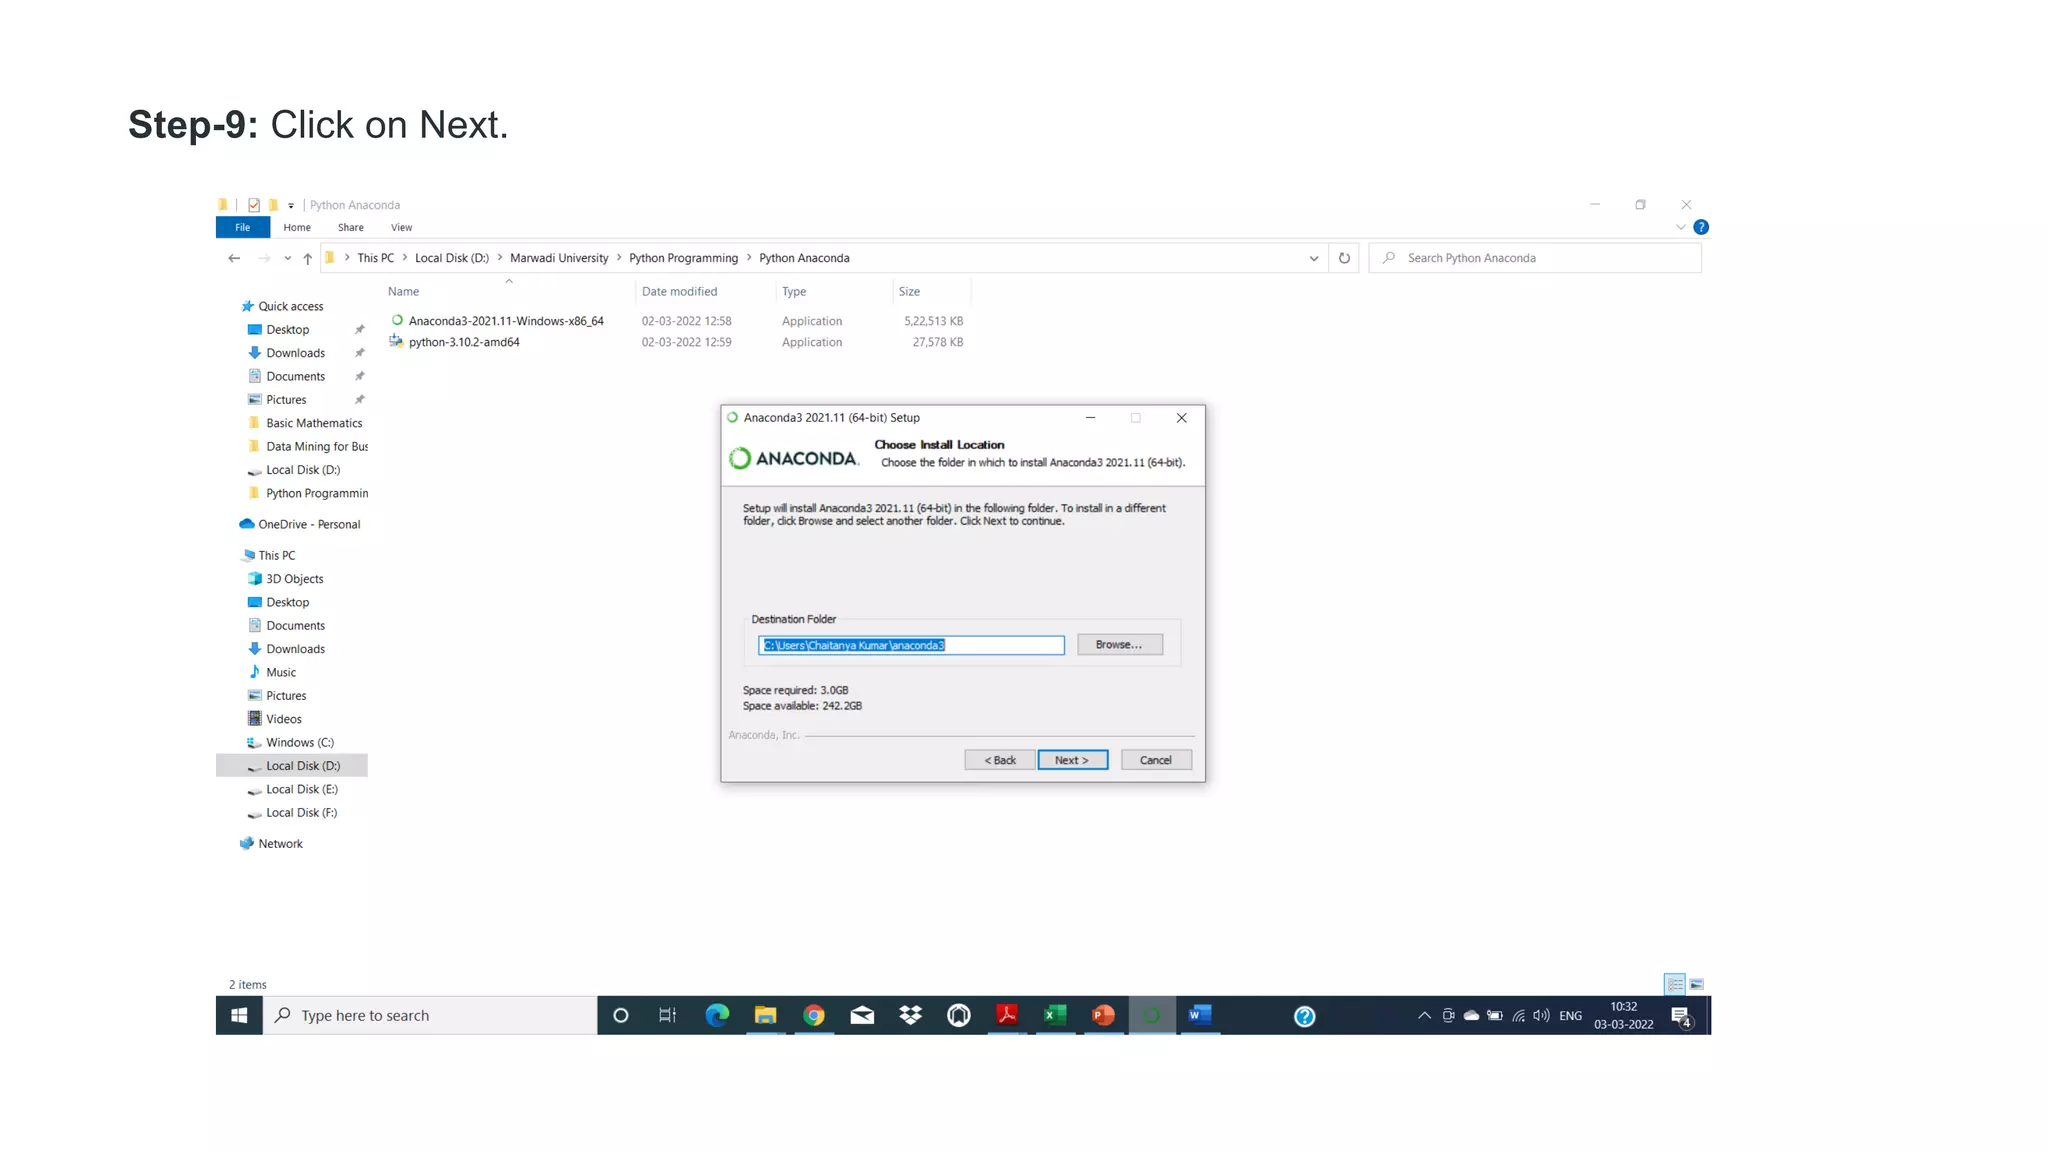The height and width of the screenshot is (1152, 2048).
Task: Click the Back button in installer
Action: [x=999, y=760]
